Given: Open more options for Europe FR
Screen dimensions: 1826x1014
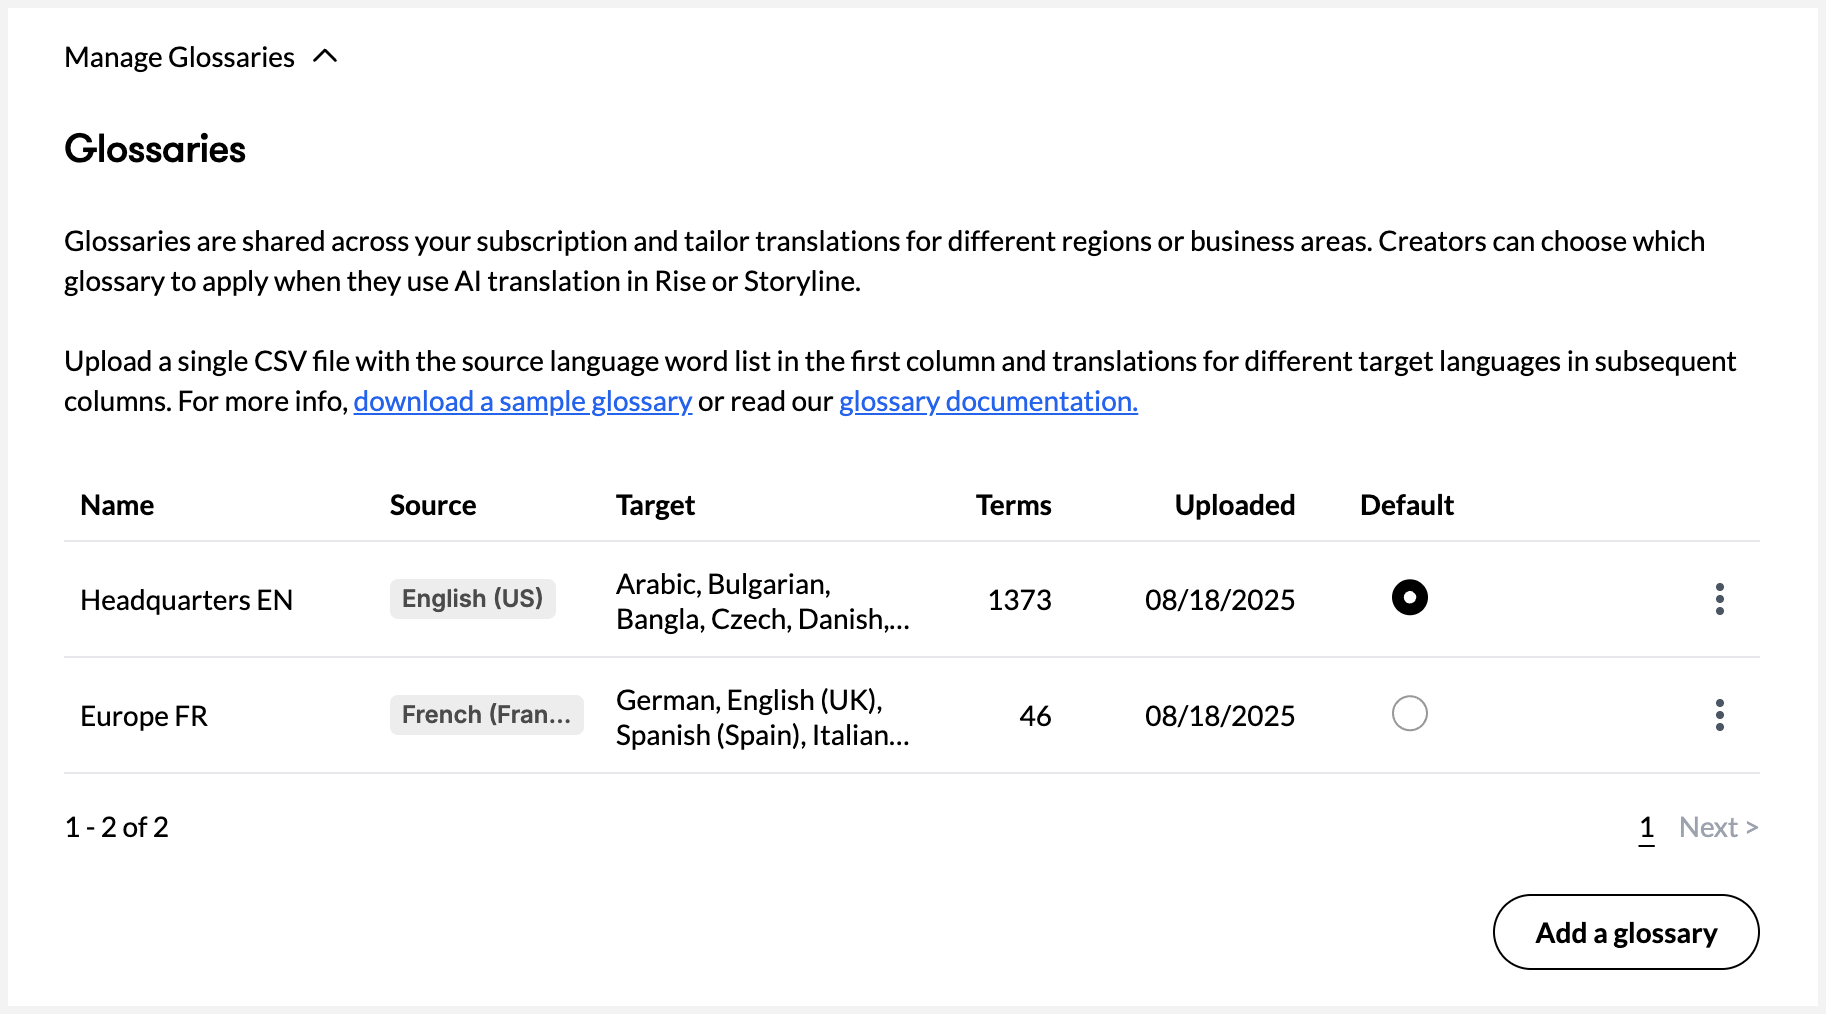Looking at the screenshot, I should (1719, 715).
